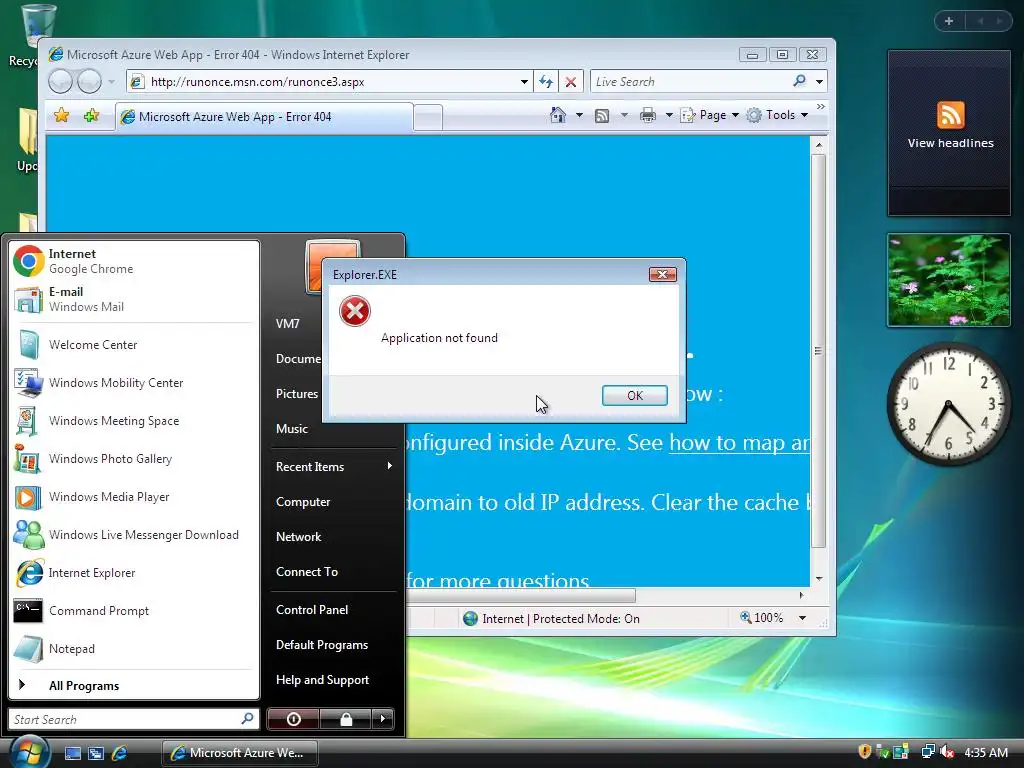The width and height of the screenshot is (1024, 768).
Task: Click the Live Search magnifier icon
Action: click(799, 81)
